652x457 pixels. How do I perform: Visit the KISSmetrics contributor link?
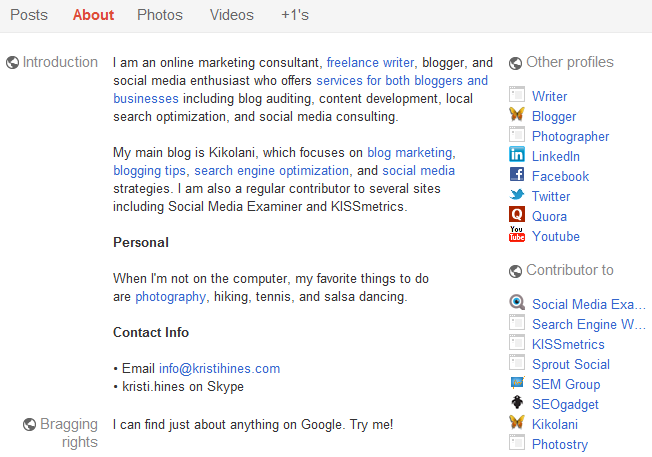point(568,344)
